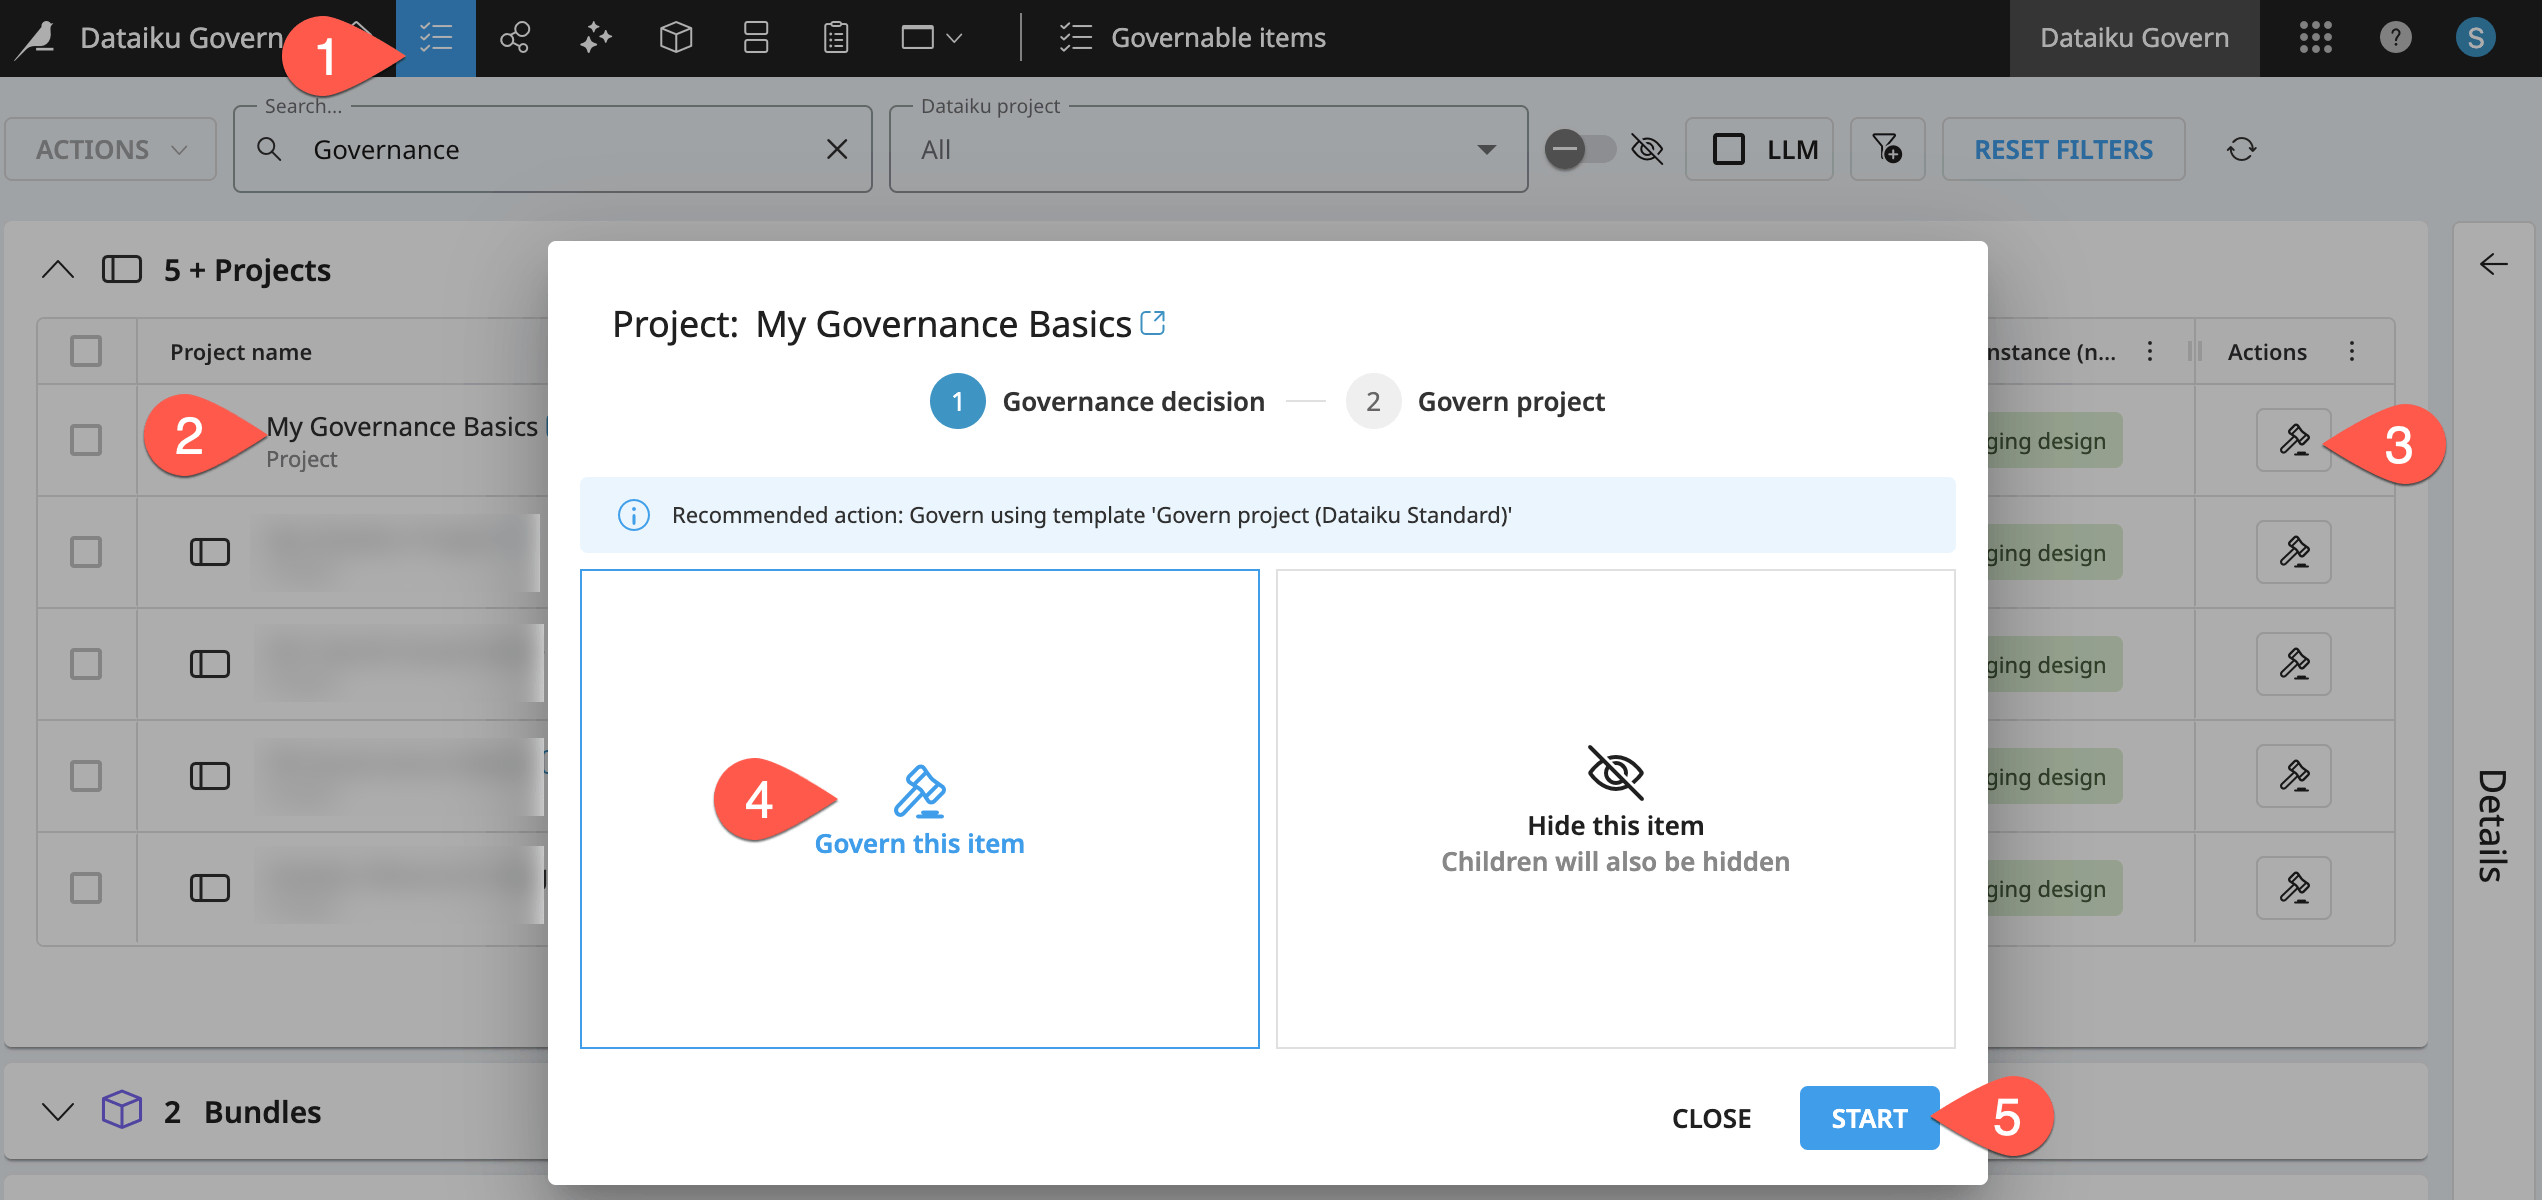This screenshot has height=1200, width=2542.
Task: Open project in new window link icon
Action: pyautogui.click(x=1153, y=323)
